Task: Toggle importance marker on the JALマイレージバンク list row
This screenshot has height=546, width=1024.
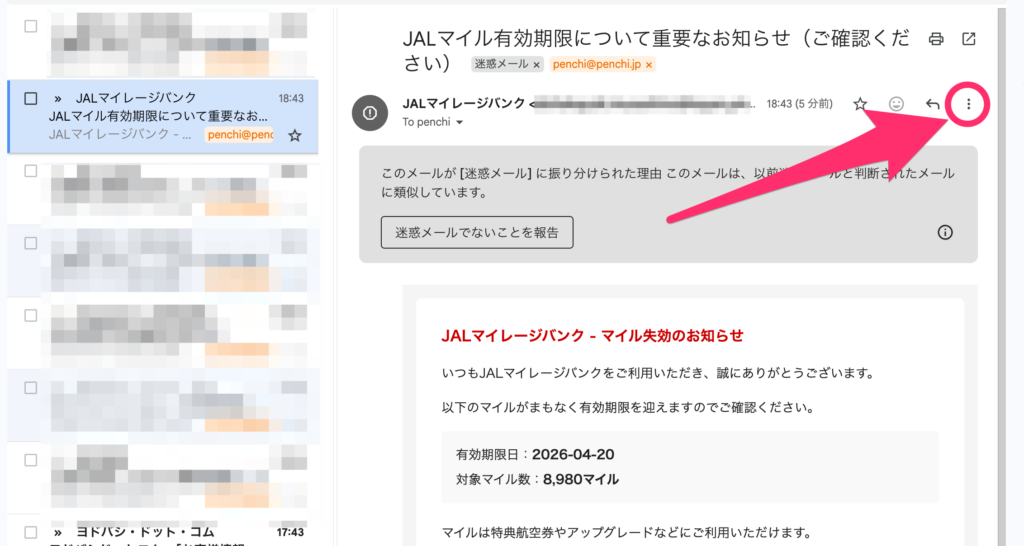Action: pos(58,98)
